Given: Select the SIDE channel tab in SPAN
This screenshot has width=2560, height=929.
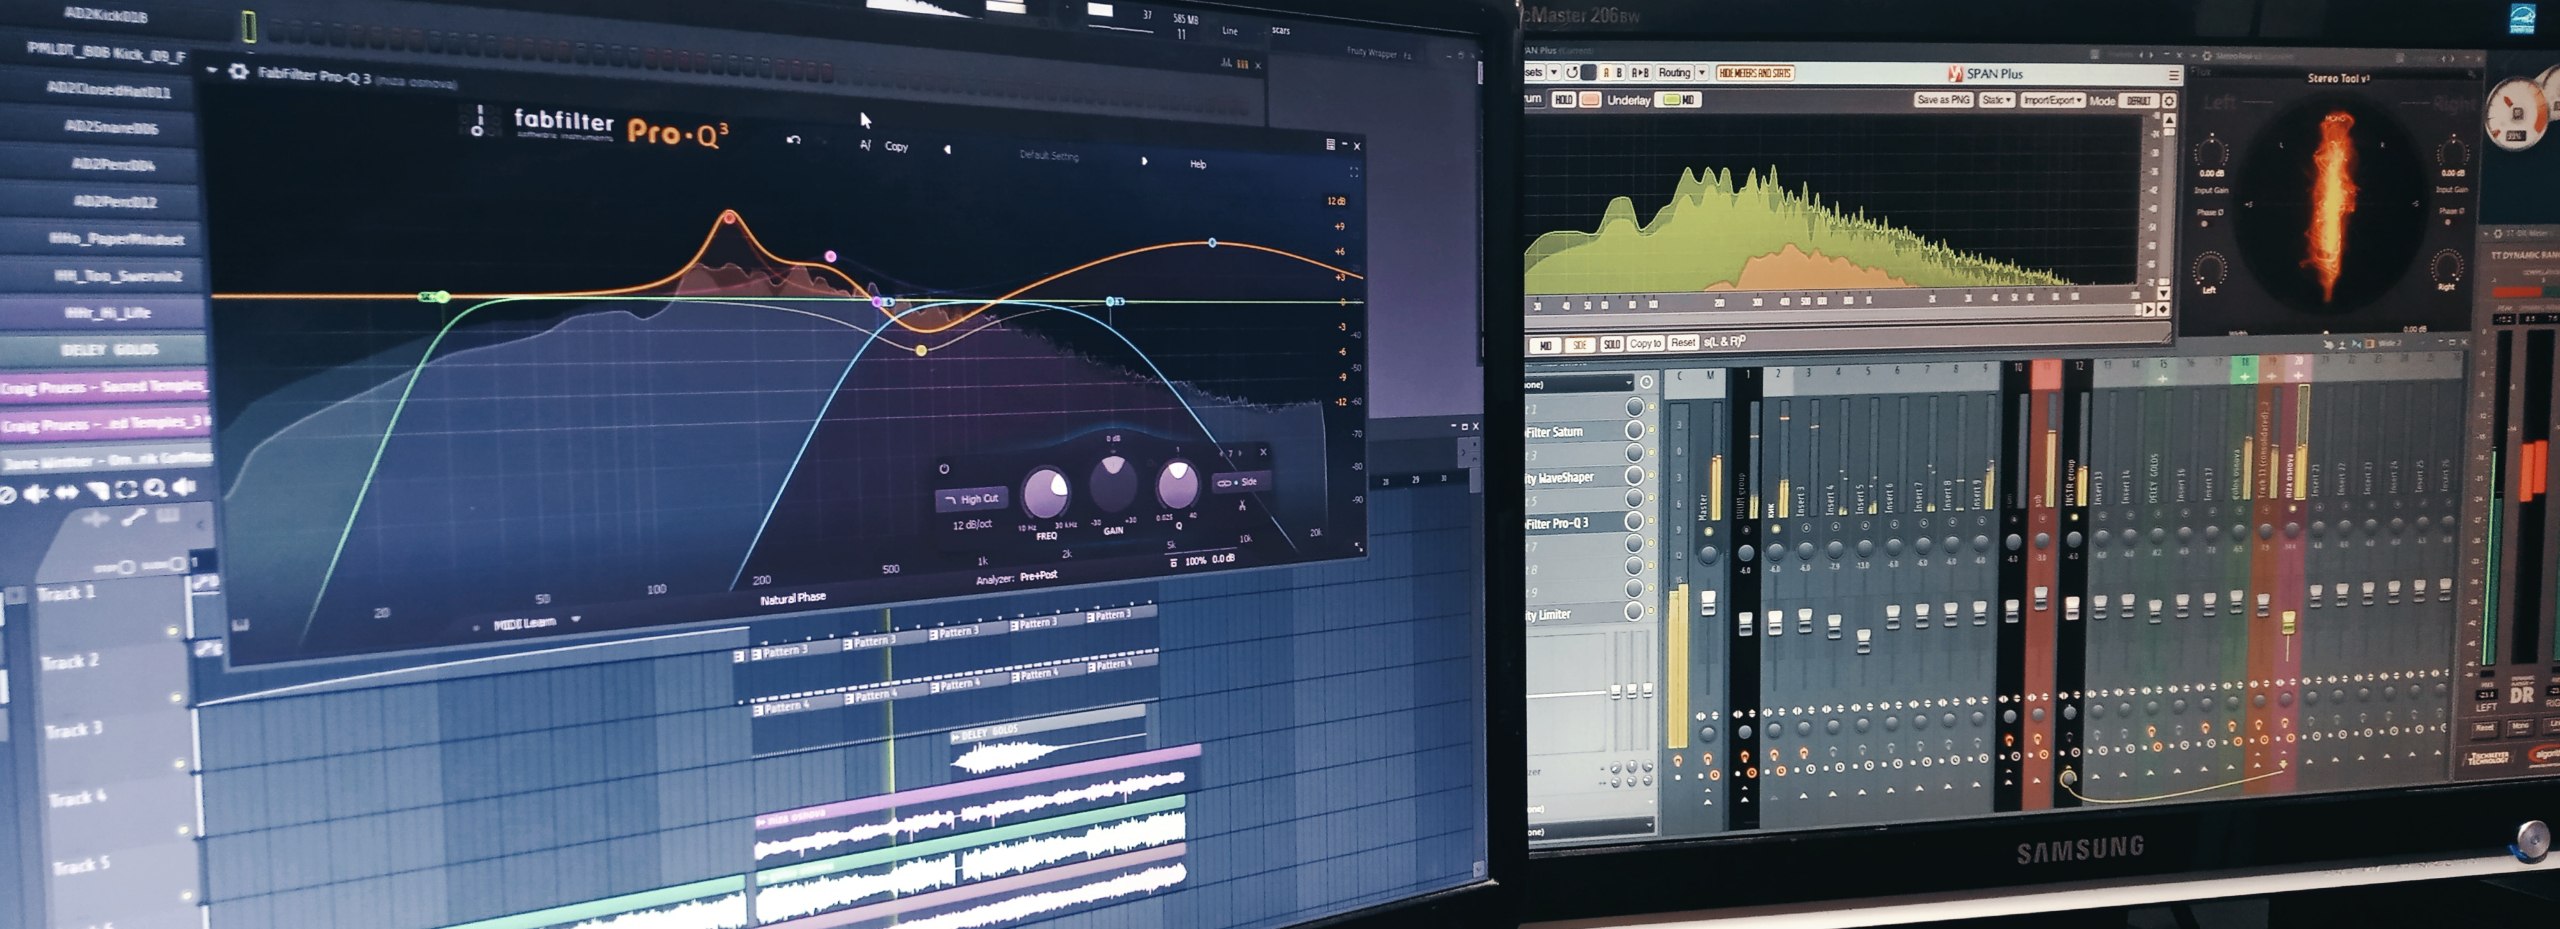Looking at the screenshot, I should click(x=1580, y=345).
